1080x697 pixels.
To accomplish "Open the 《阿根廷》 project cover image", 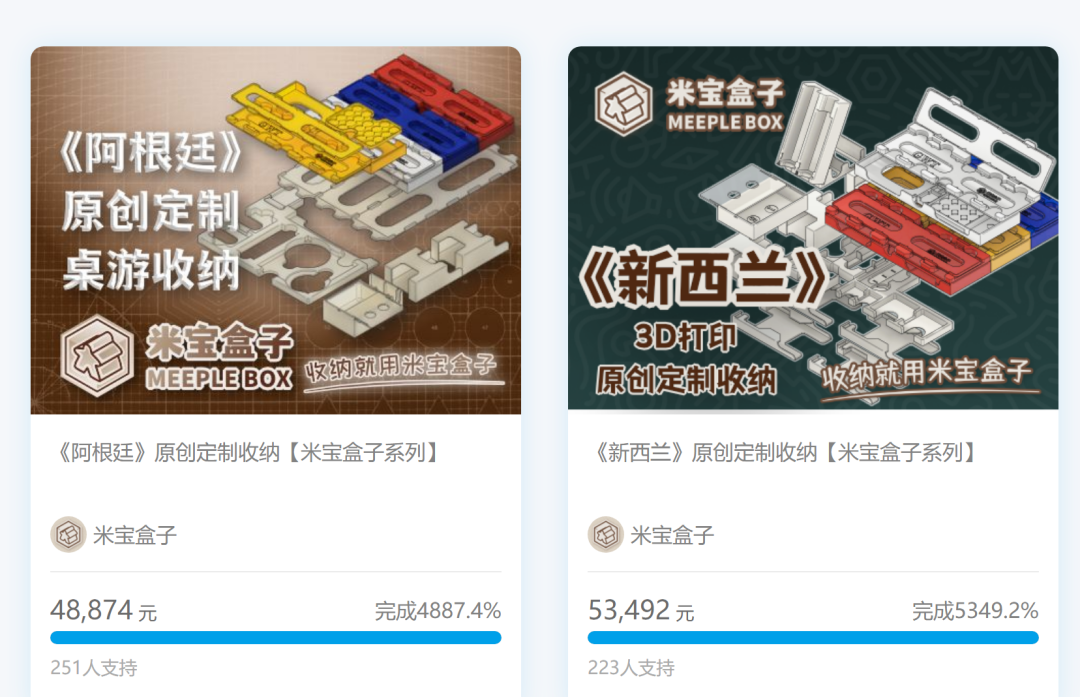I will [276, 230].
